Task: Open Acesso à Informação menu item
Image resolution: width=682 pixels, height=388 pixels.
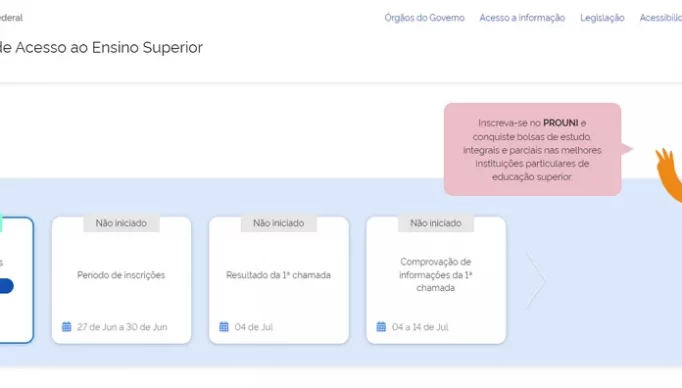Action: tap(522, 18)
